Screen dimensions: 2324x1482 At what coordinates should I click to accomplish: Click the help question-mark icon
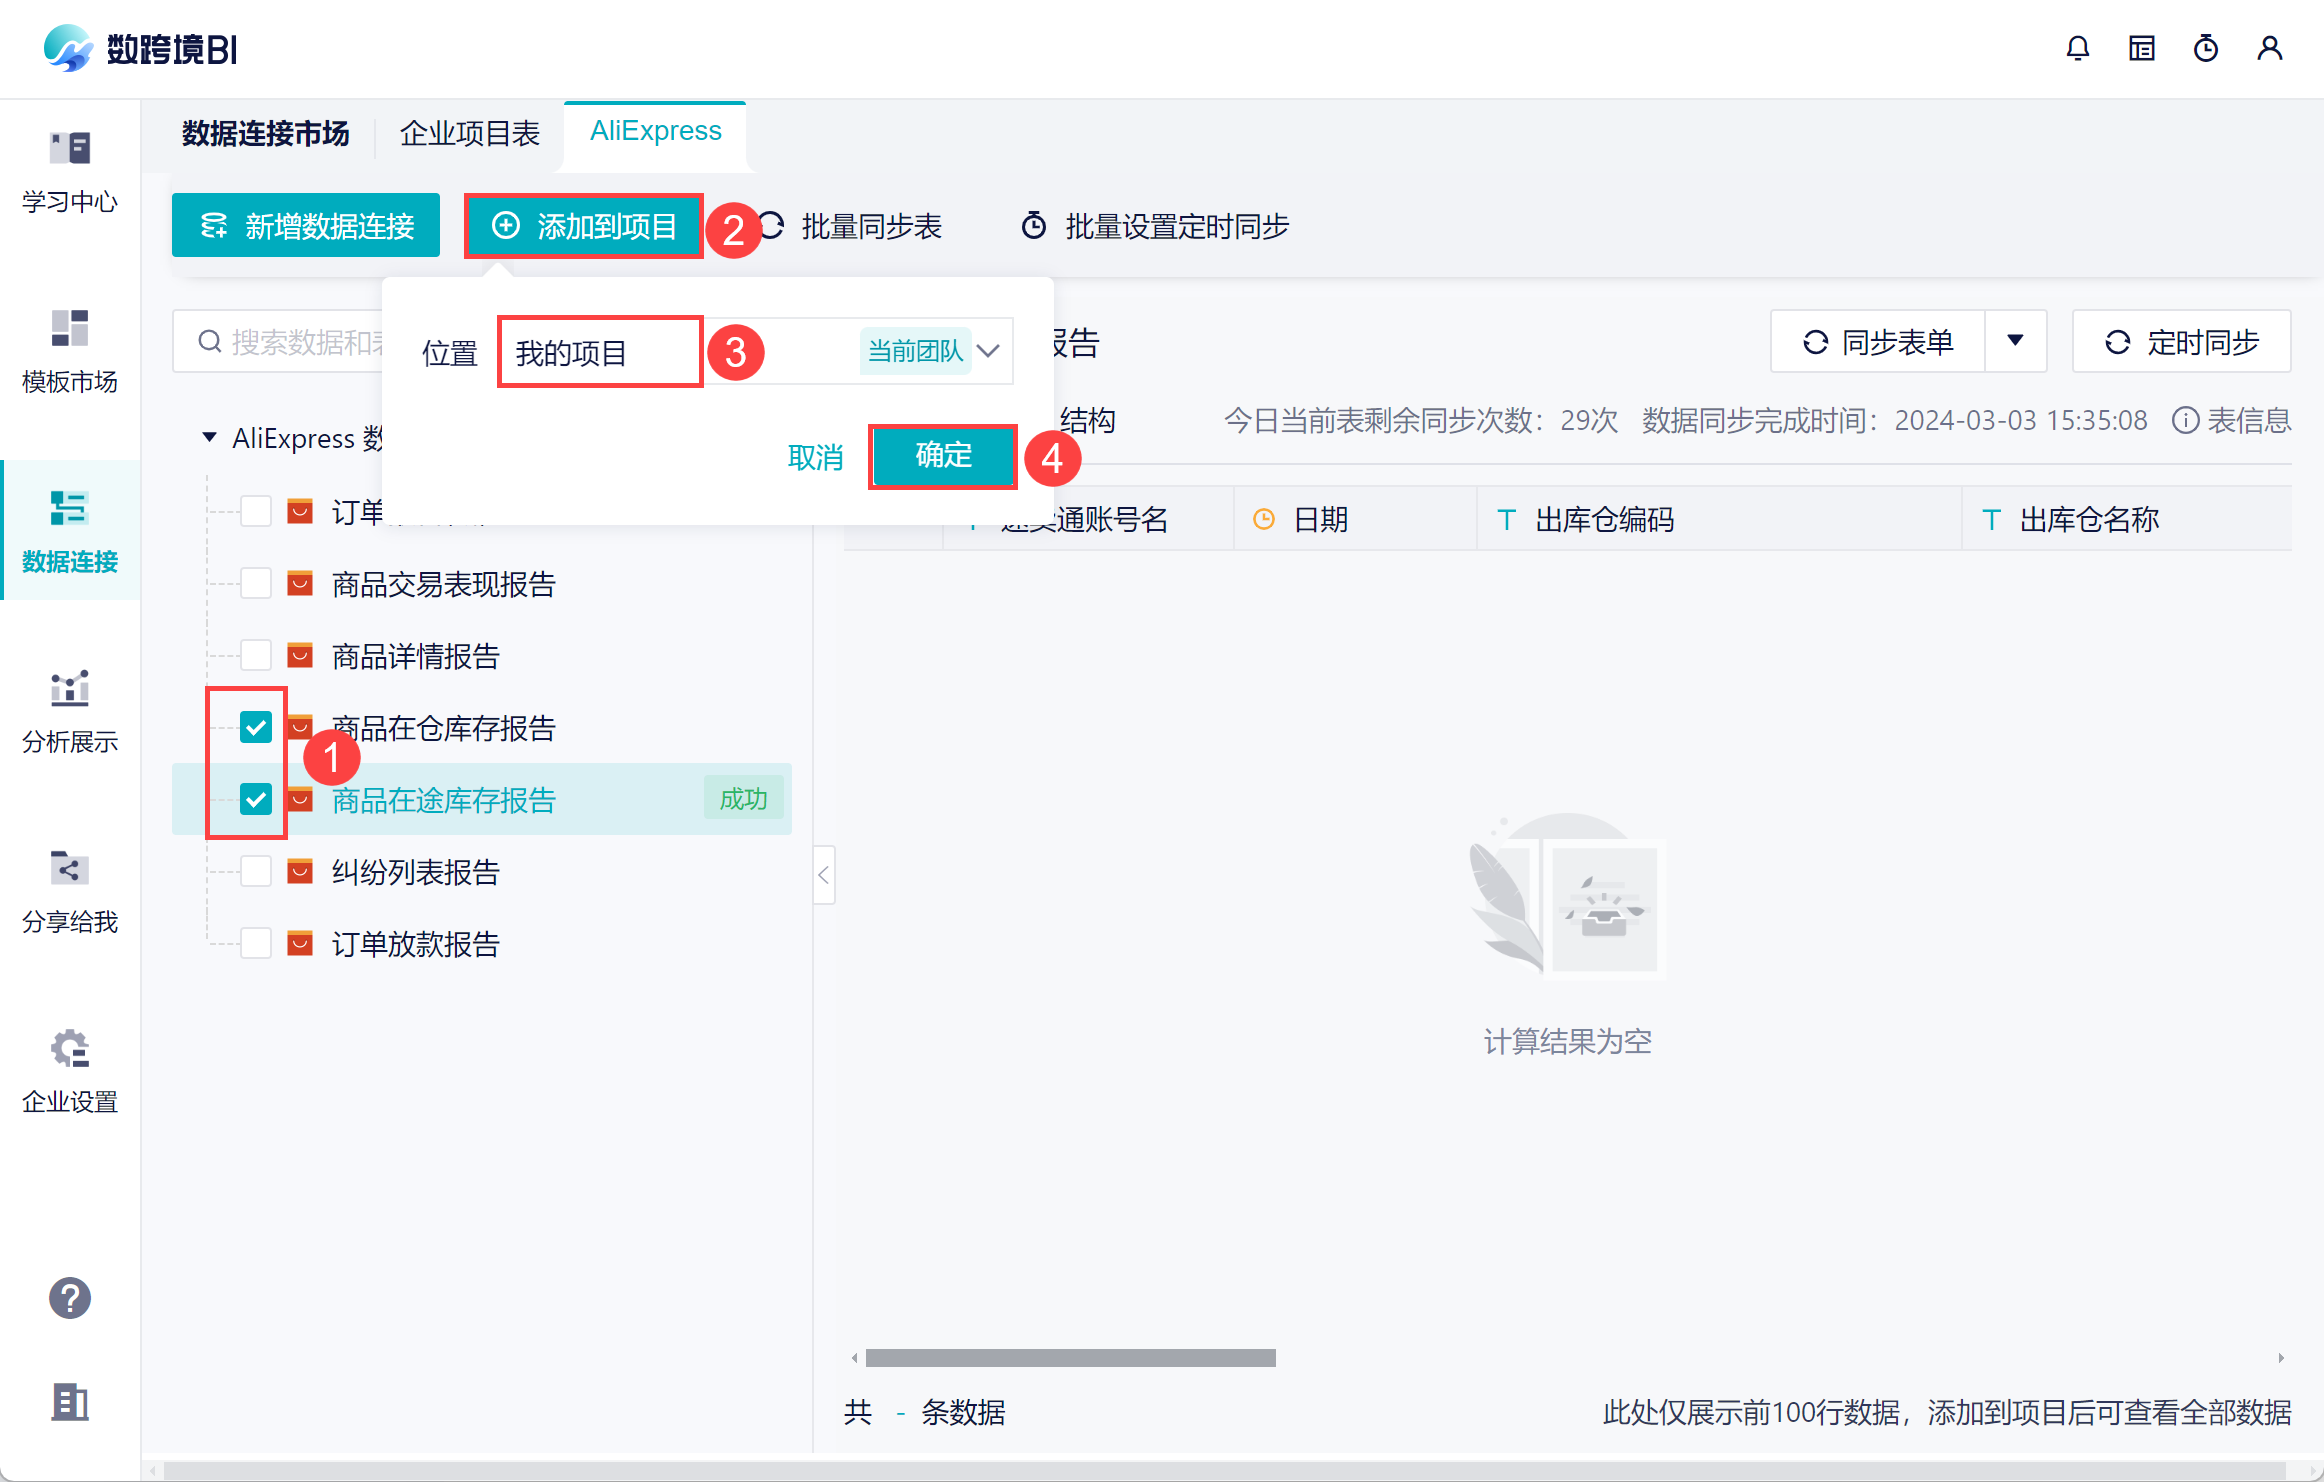coord(69,1298)
